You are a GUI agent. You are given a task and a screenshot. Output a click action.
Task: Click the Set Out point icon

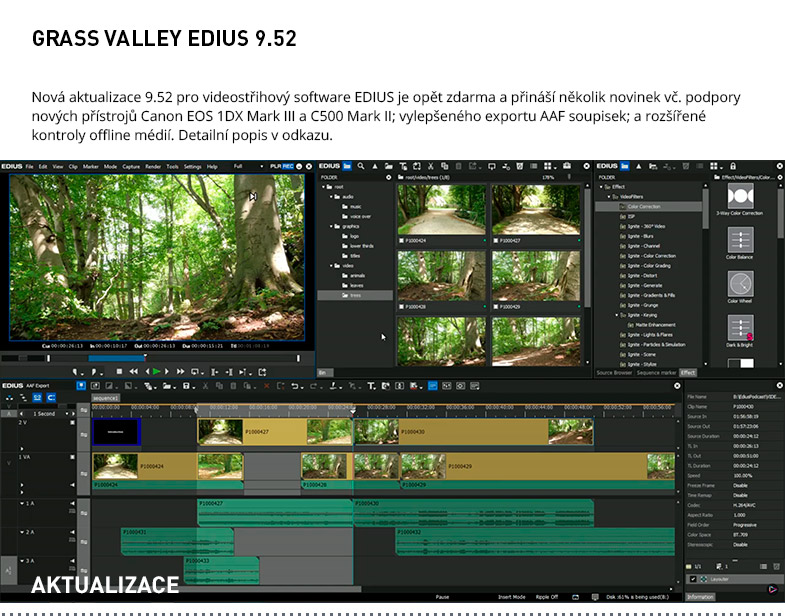click(95, 372)
